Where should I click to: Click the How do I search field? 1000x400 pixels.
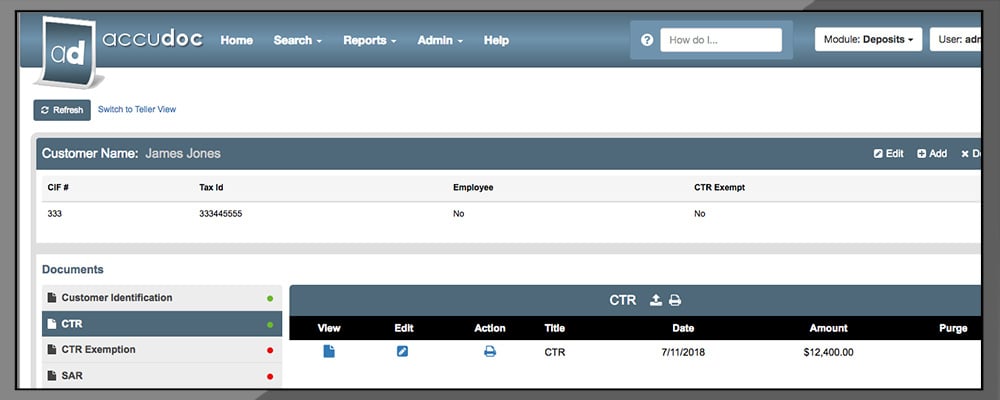click(x=721, y=40)
